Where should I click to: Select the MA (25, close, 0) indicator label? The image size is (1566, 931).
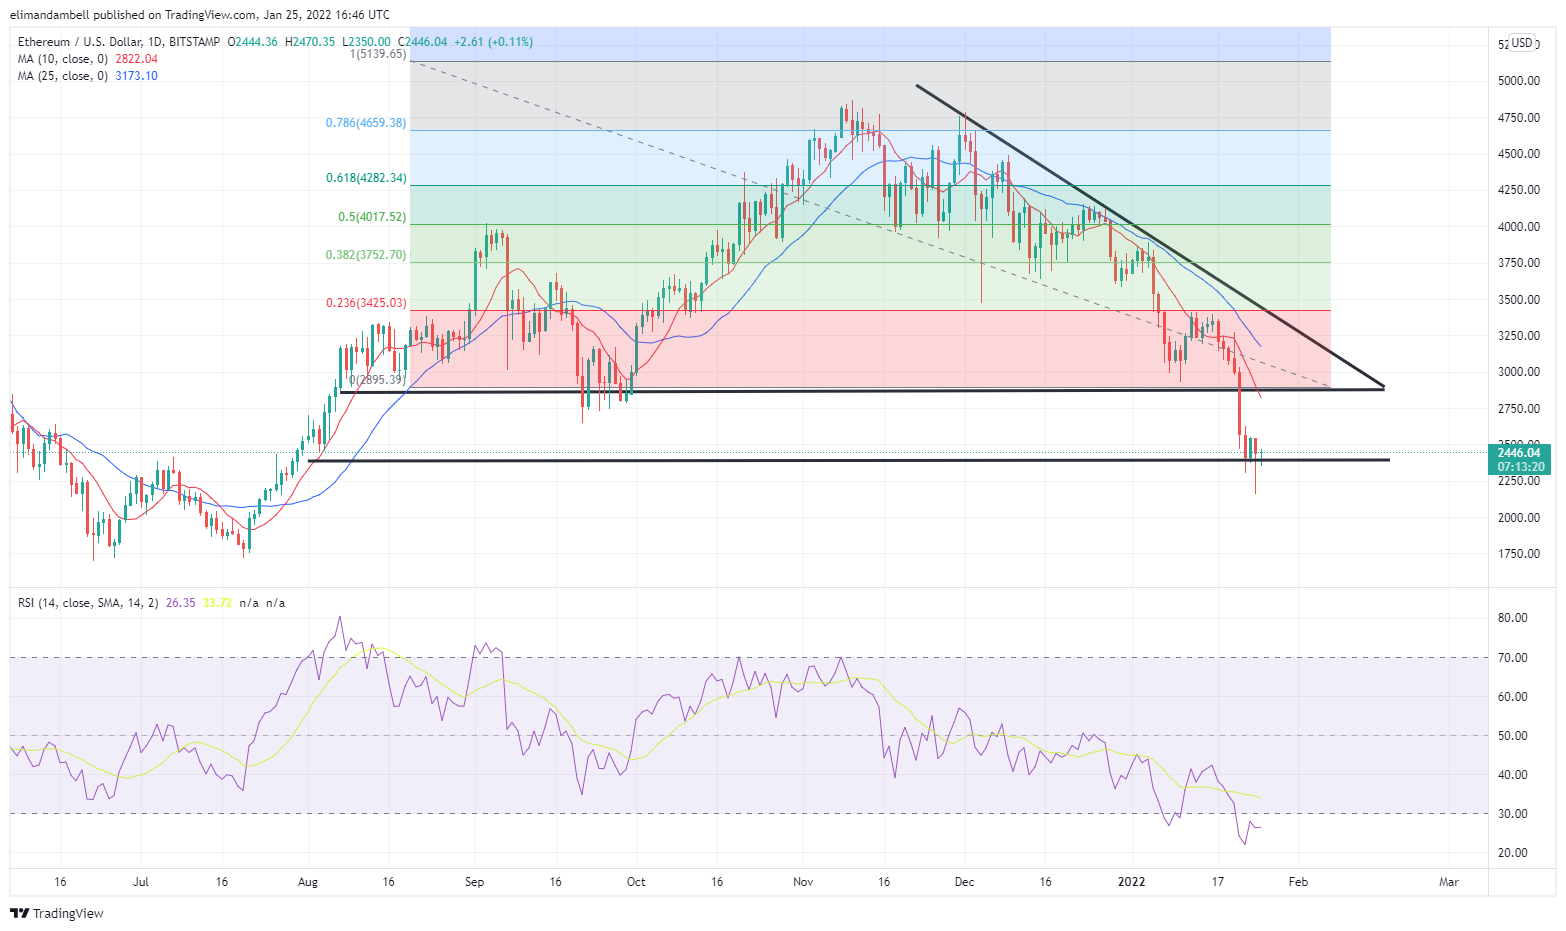pyautogui.click(x=62, y=76)
